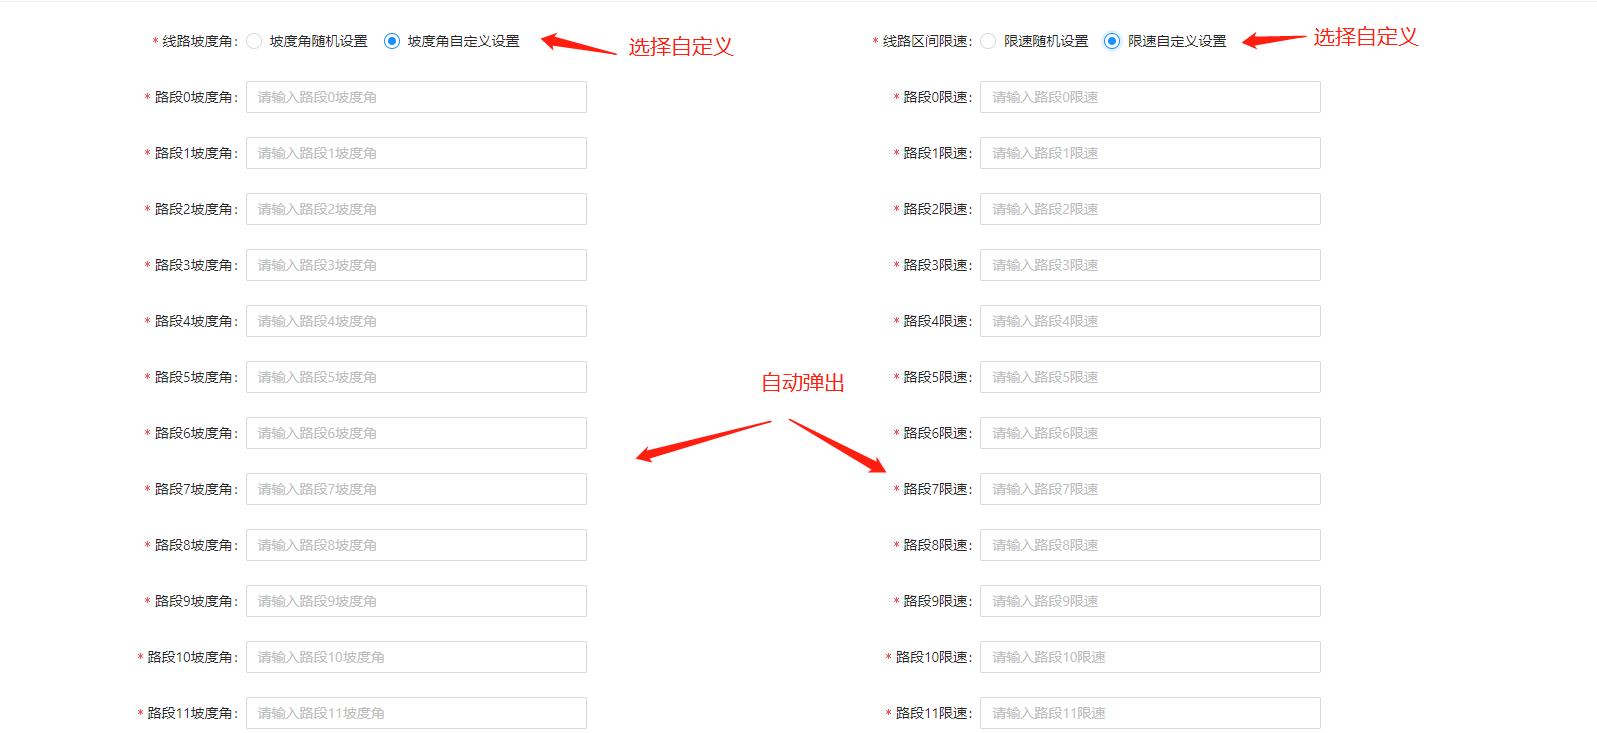This screenshot has height=733, width=1597.
Task: Click into the 路段6限速 input box
Action: (1150, 433)
